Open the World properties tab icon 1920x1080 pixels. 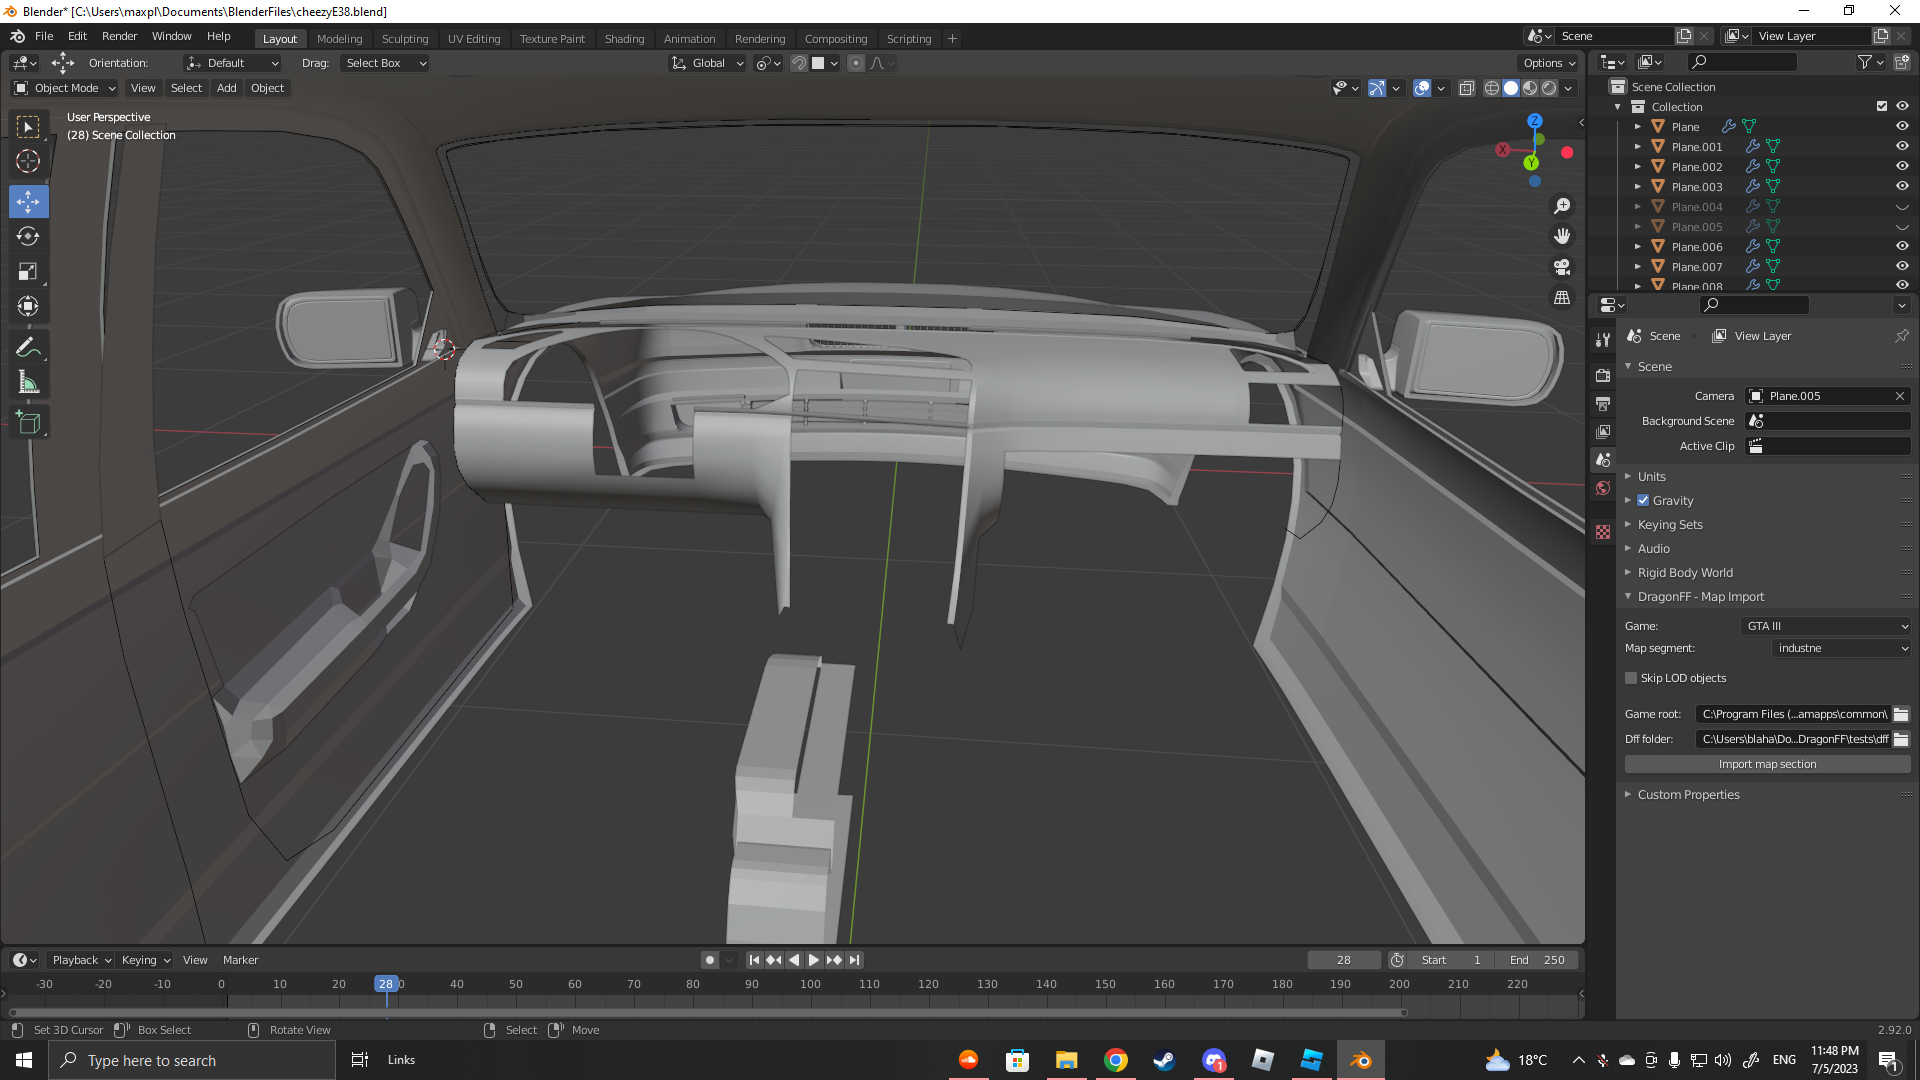click(x=1603, y=489)
